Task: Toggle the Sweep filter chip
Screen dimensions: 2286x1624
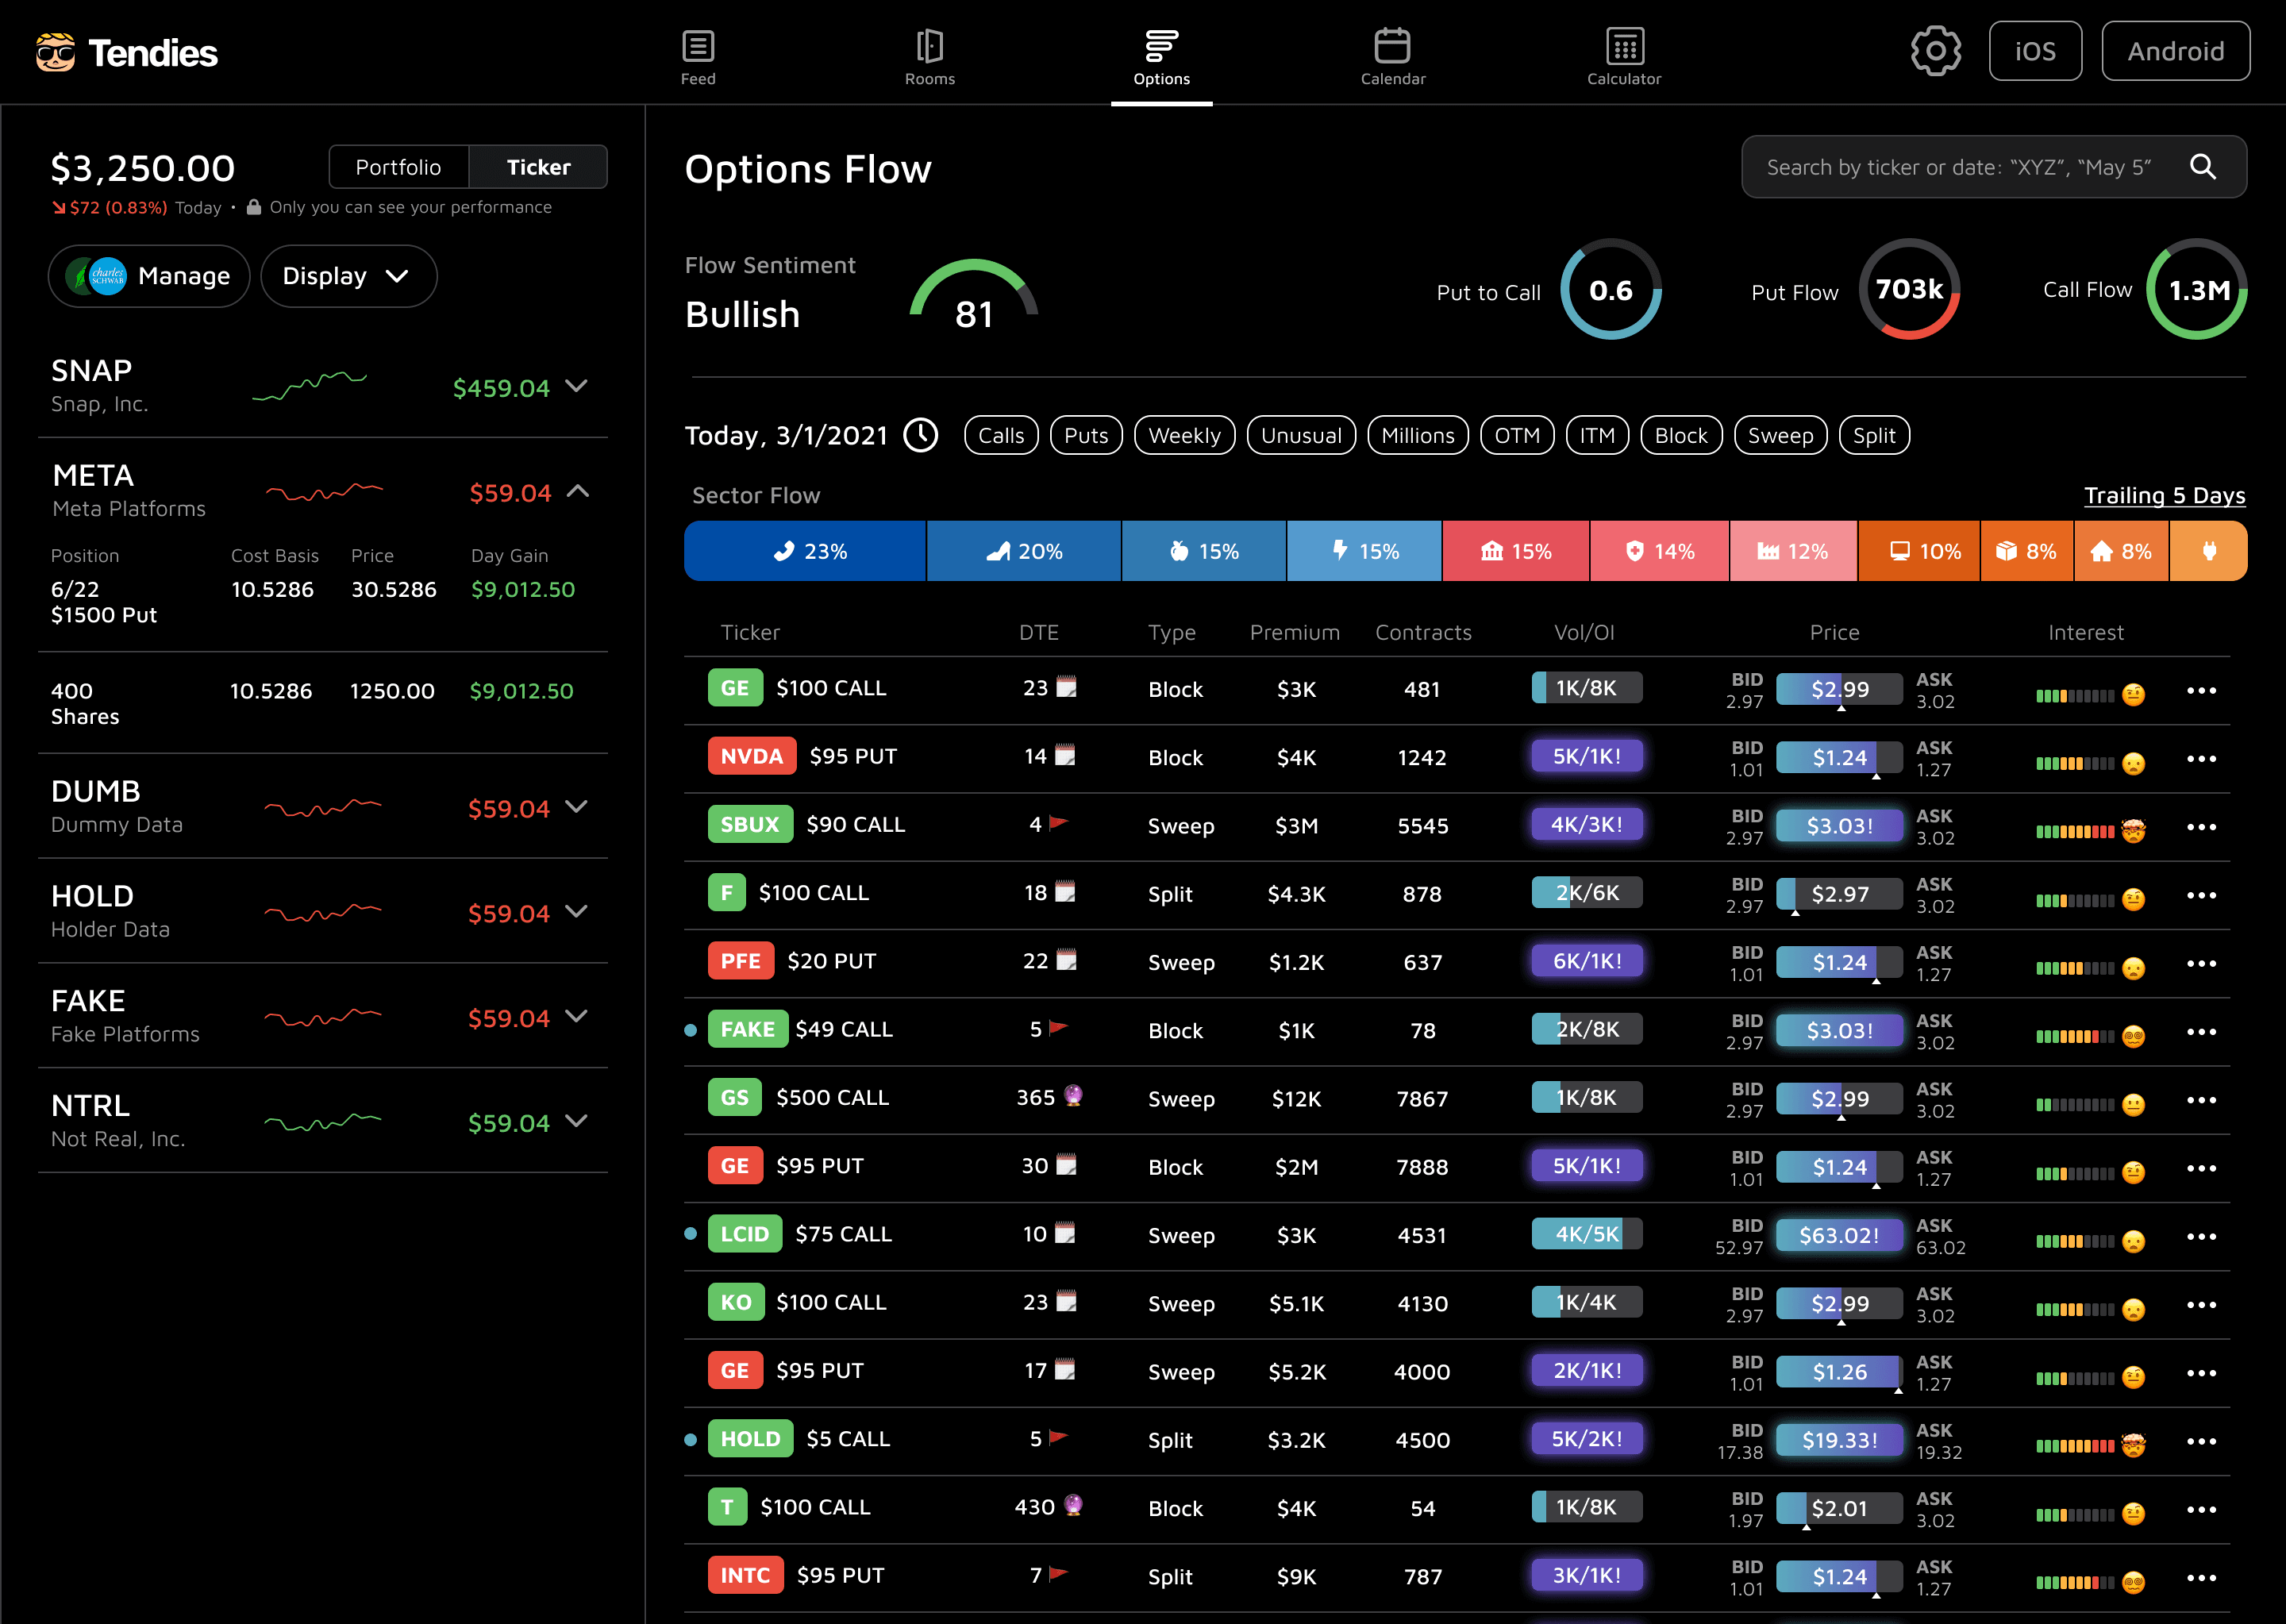Action: click(1780, 435)
